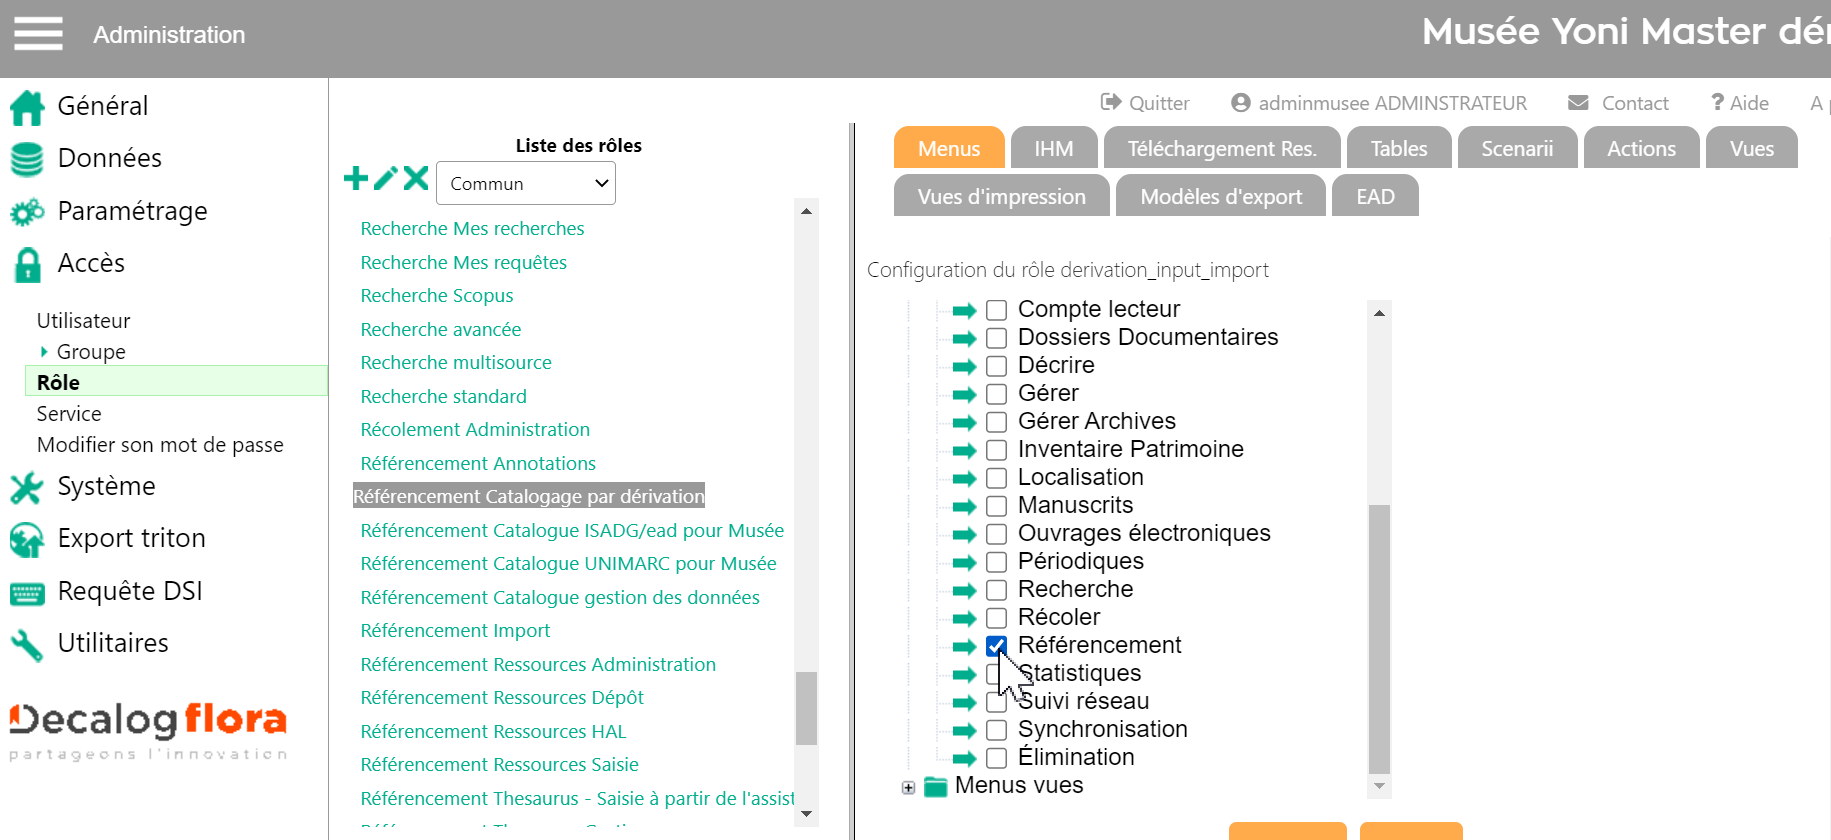The height and width of the screenshot is (840, 1831).
Task: Check the Synchronisation checkbox
Action: pyautogui.click(x=996, y=730)
